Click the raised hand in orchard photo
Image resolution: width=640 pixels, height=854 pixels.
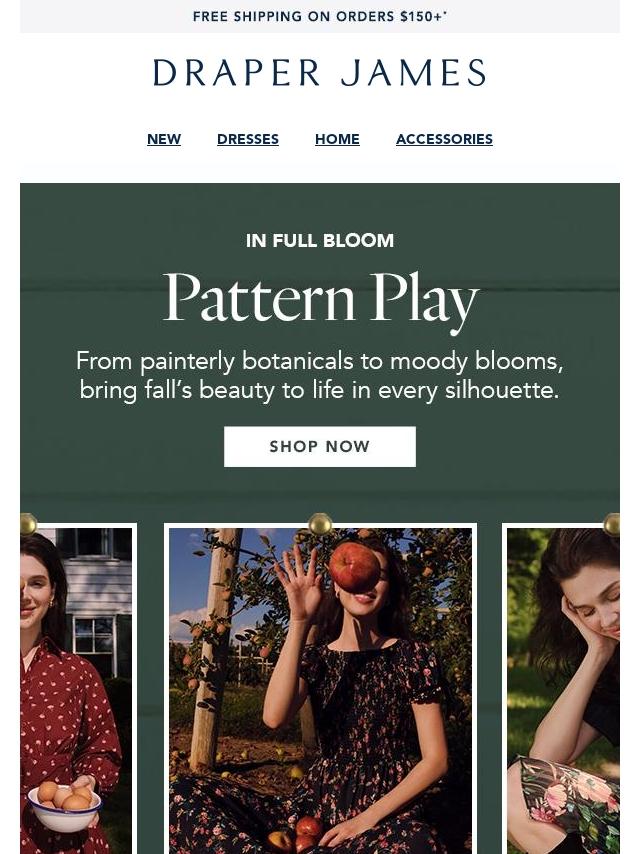pos(298,581)
